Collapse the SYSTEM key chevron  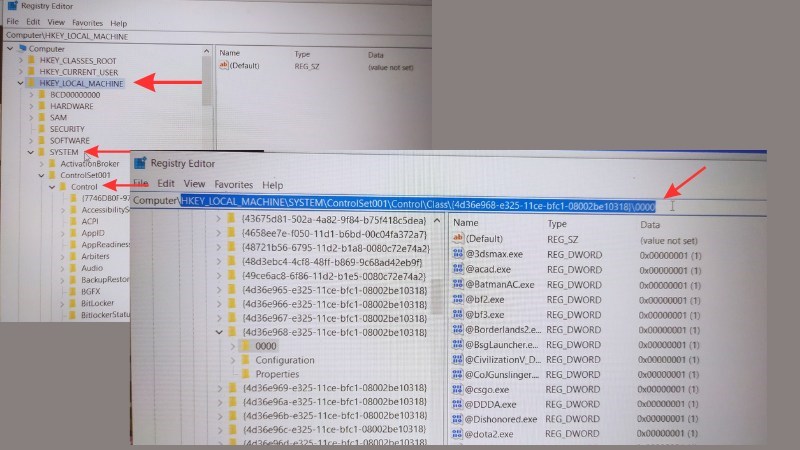coord(31,152)
